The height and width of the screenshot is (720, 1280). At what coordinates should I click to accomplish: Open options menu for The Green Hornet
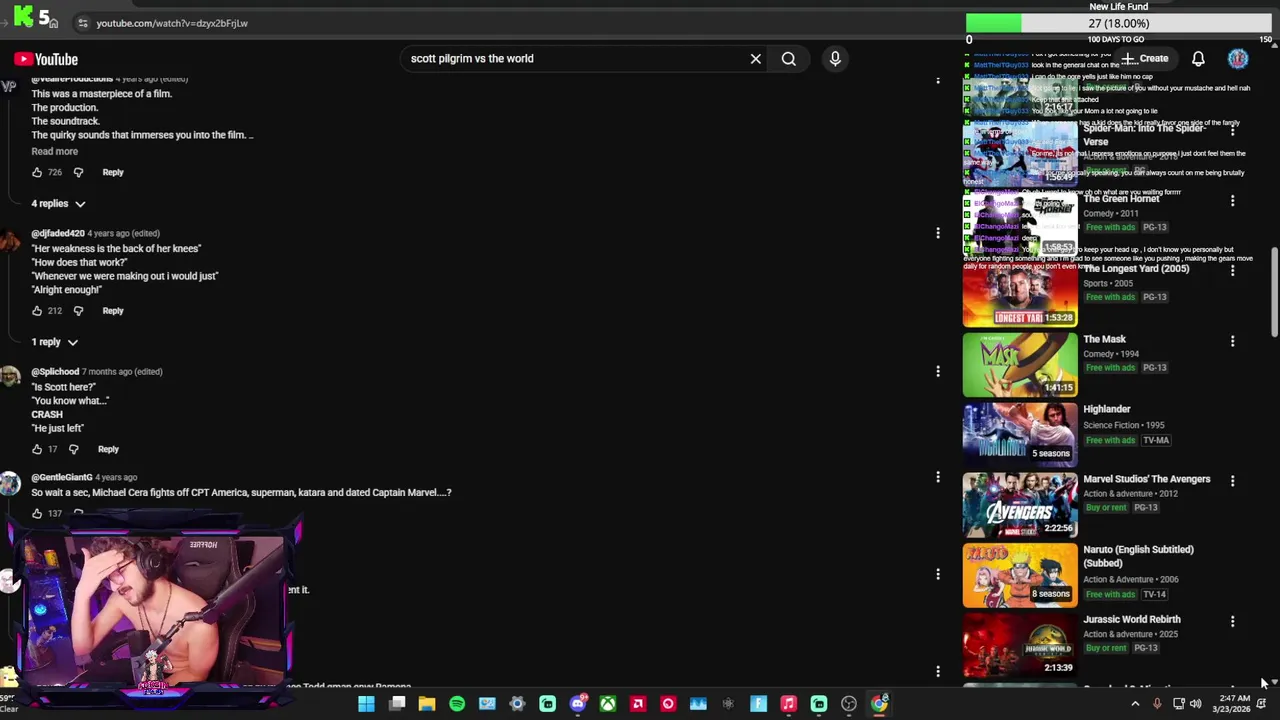(1232, 201)
